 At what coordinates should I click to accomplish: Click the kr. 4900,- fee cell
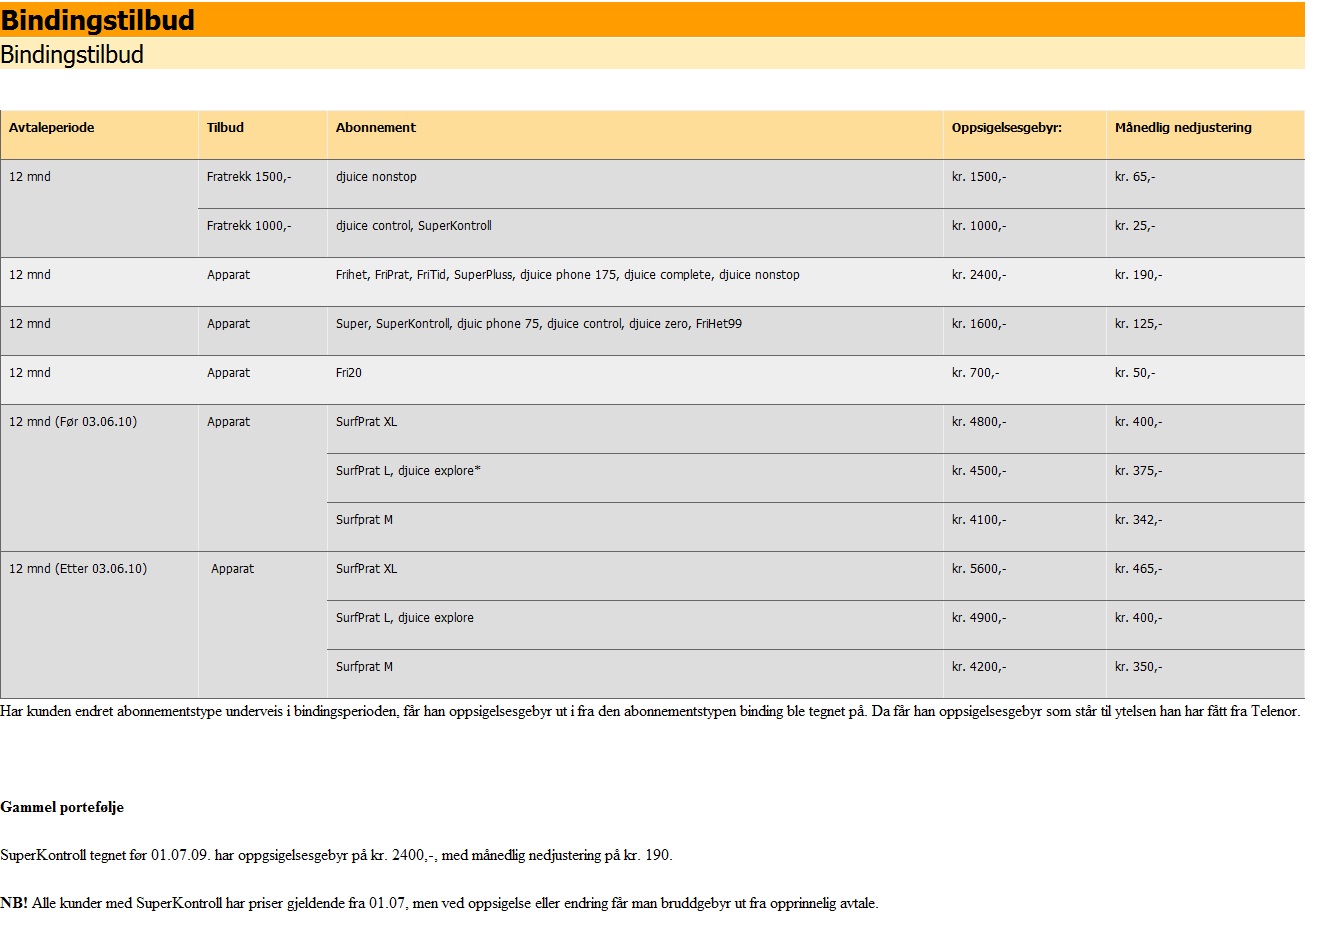1024,625
